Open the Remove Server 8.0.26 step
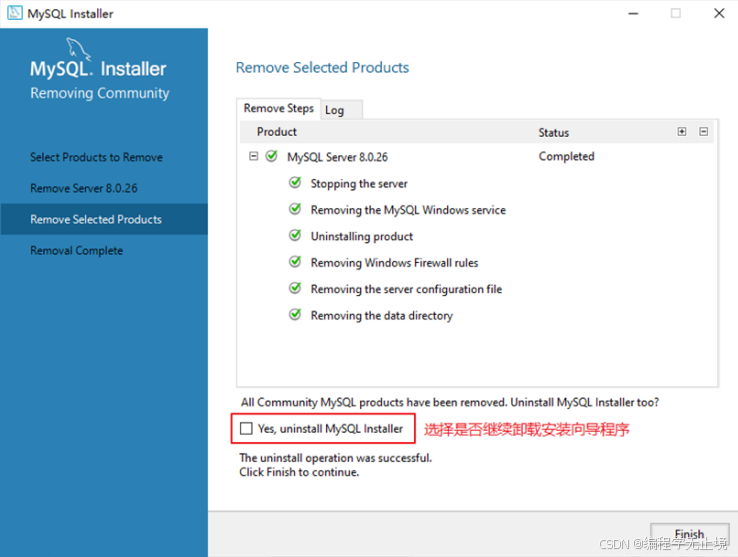The image size is (738, 557). [x=84, y=188]
